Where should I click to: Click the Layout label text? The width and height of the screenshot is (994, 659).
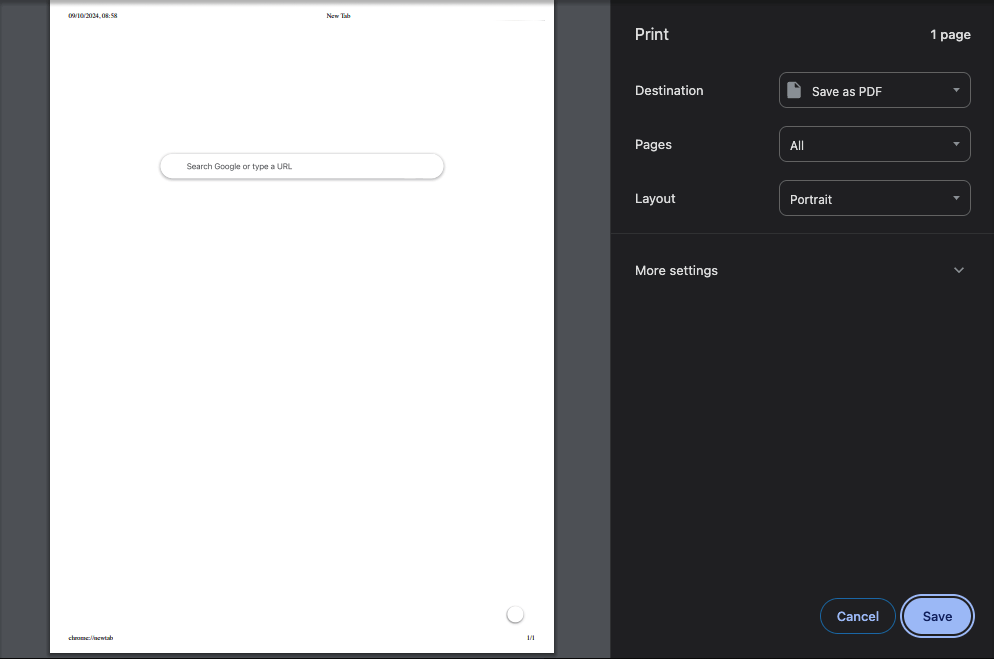tap(655, 198)
